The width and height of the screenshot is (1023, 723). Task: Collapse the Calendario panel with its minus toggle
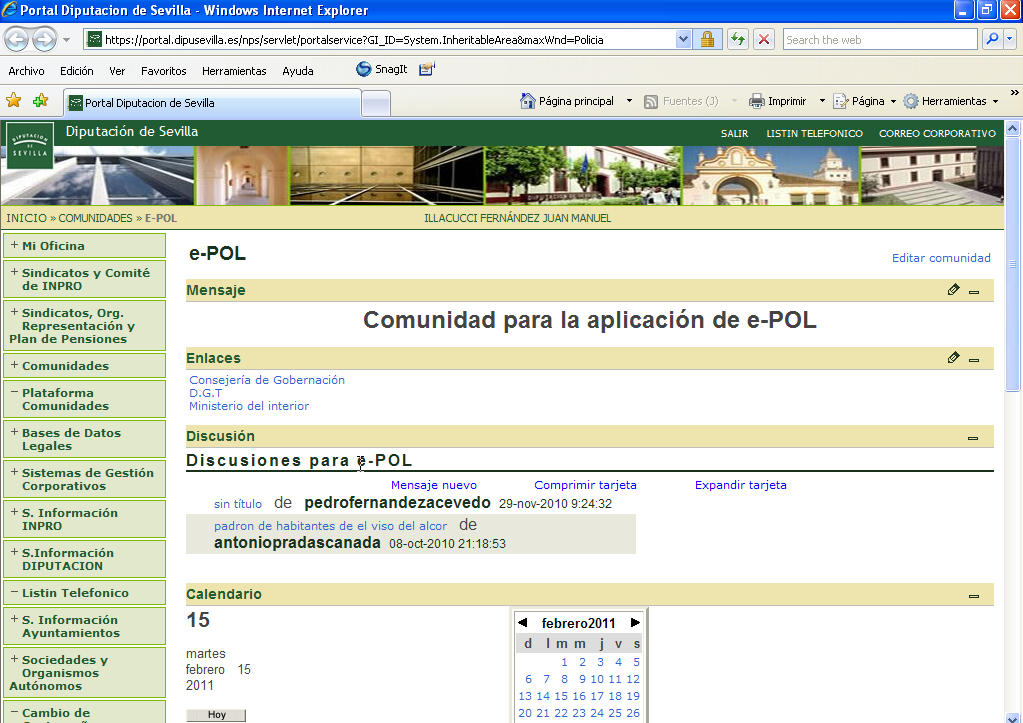pos(973,594)
